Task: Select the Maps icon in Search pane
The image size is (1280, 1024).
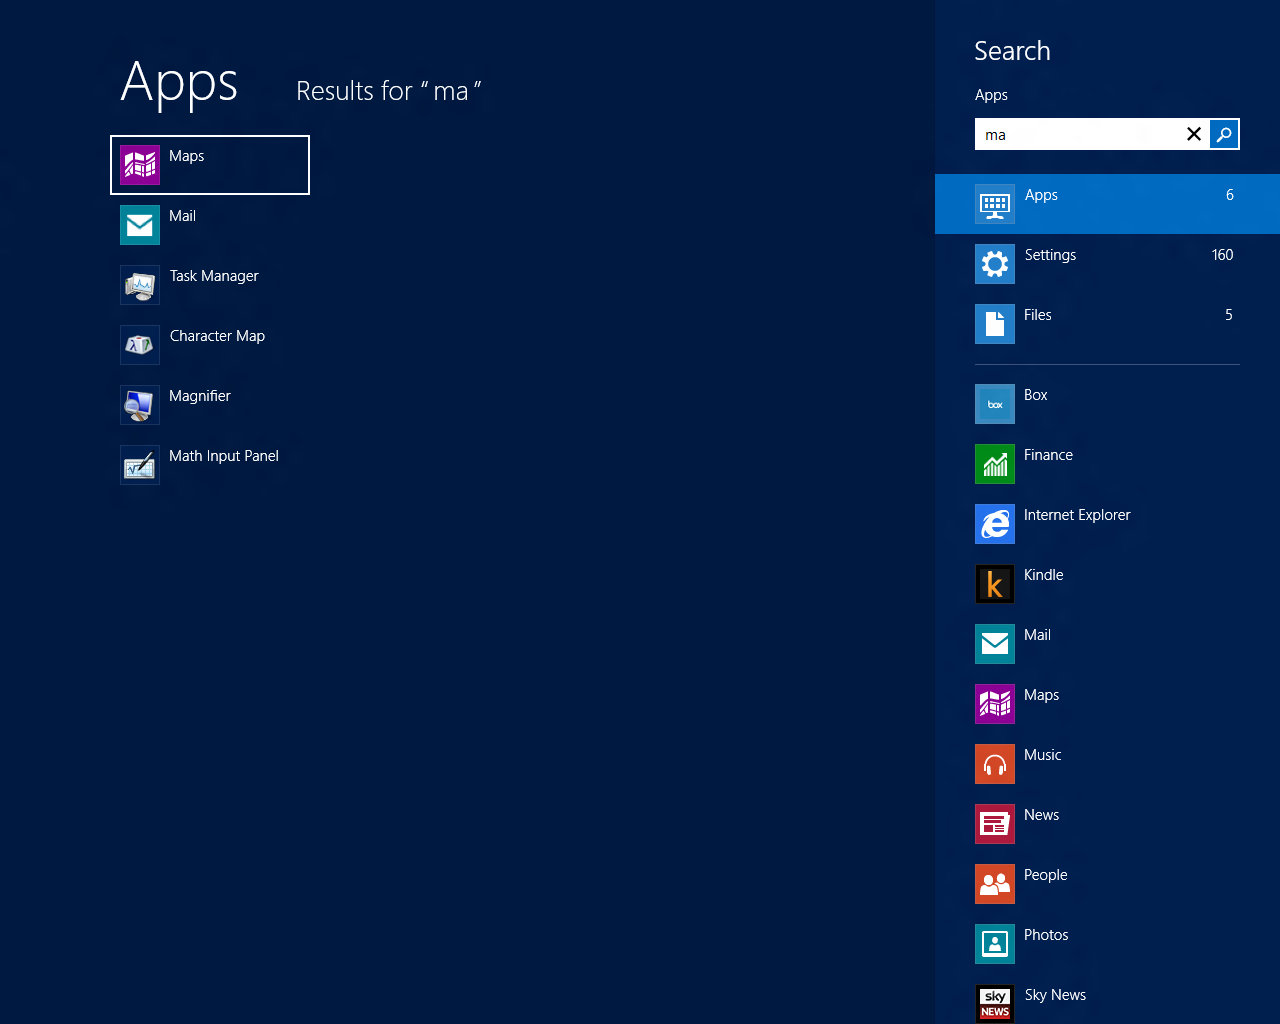Action: click(x=995, y=704)
